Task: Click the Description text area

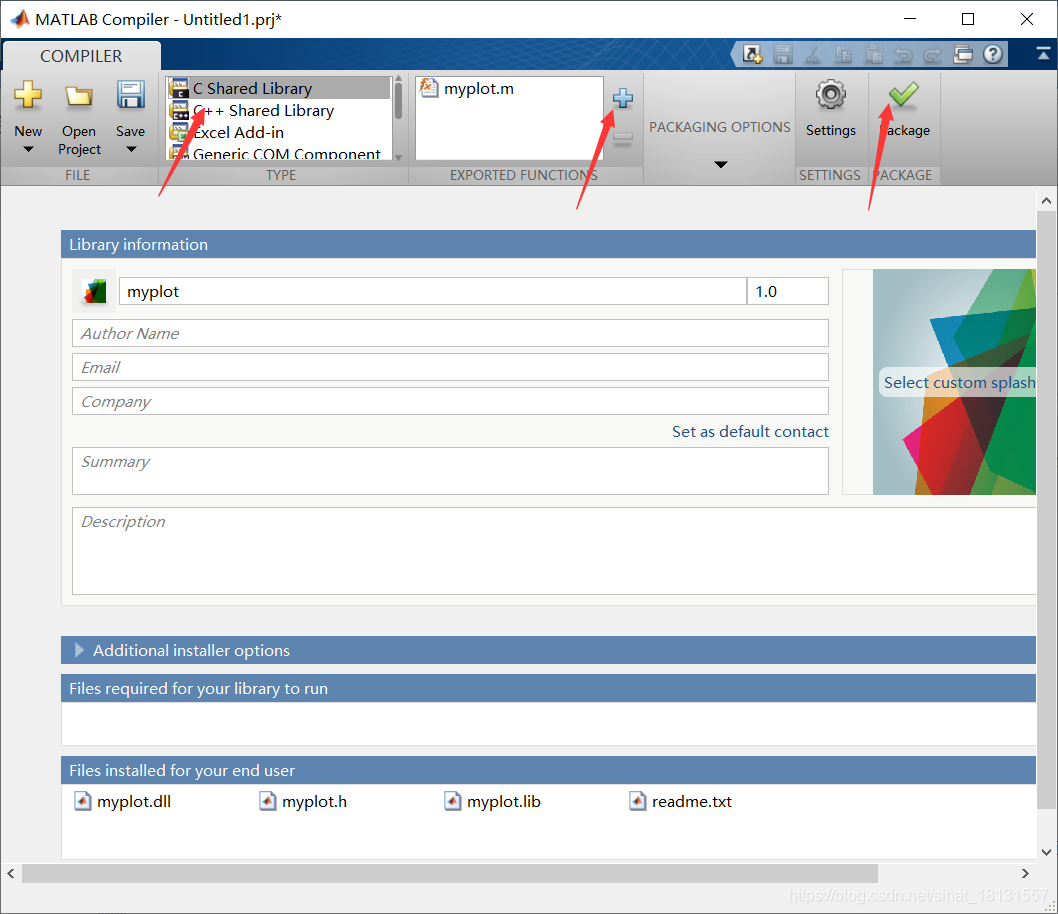Action: 554,550
